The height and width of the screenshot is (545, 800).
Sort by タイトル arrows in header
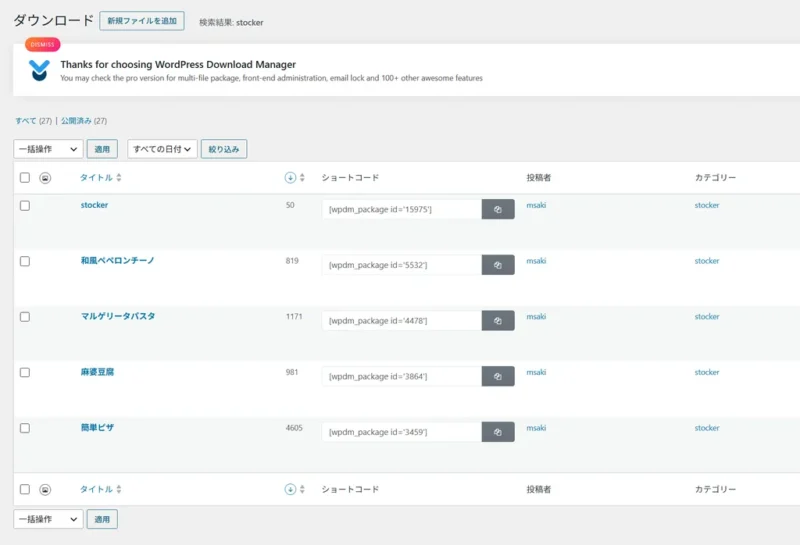(119, 178)
